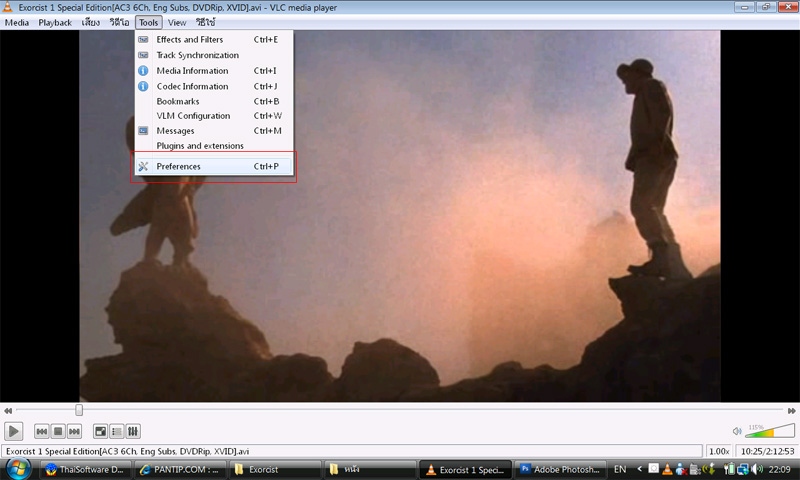Open the View menu
This screenshot has height=480, width=800.
pyautogui.click(x=177, y=22)
